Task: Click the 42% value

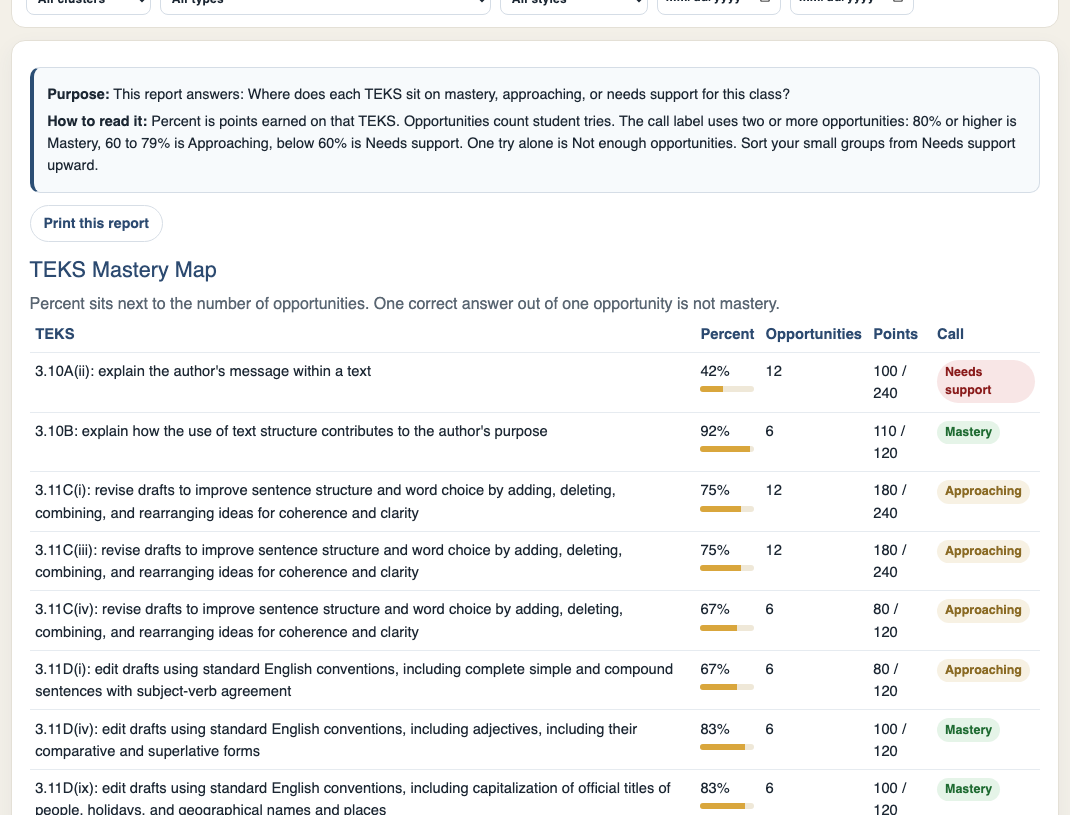Action: pos(714,371)
